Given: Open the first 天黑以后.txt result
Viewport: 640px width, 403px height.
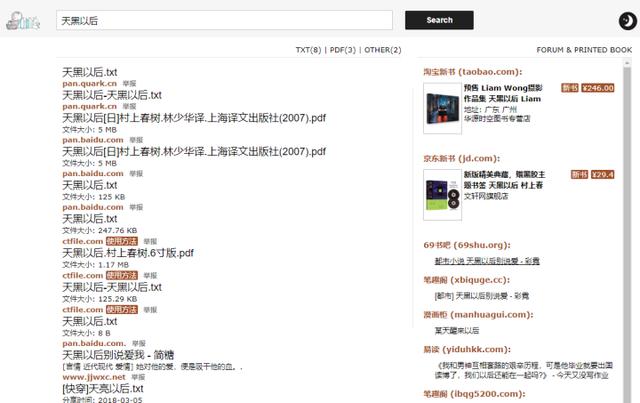Looking at the screenshot, I should [90, 72].
